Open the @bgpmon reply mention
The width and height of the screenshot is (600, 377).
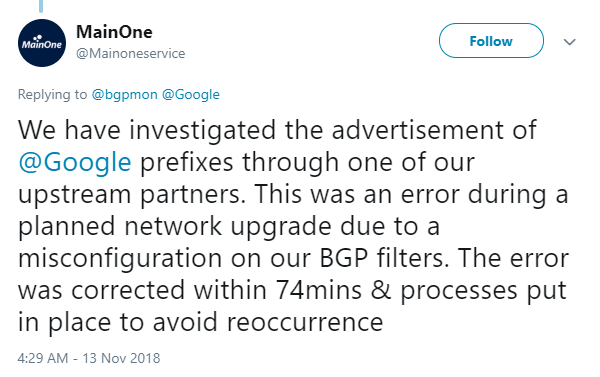tap(124, 95)
